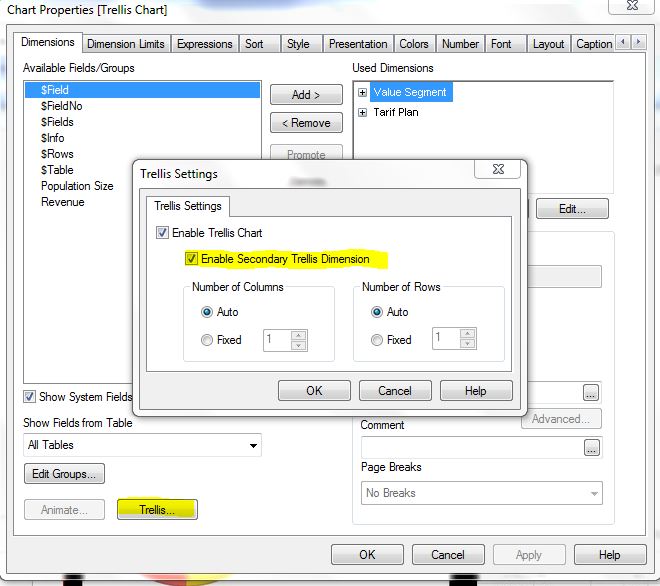Select Auto for Number of Columns

[x=207, y=312]
